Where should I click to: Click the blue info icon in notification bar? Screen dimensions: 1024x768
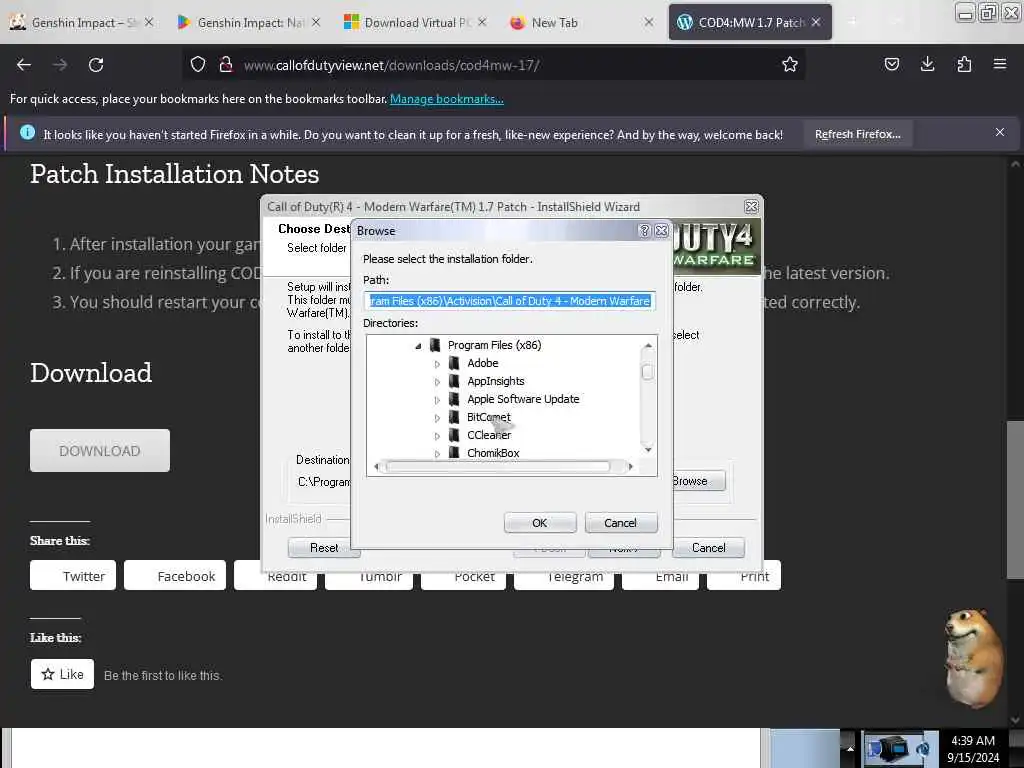coord(27,133)
